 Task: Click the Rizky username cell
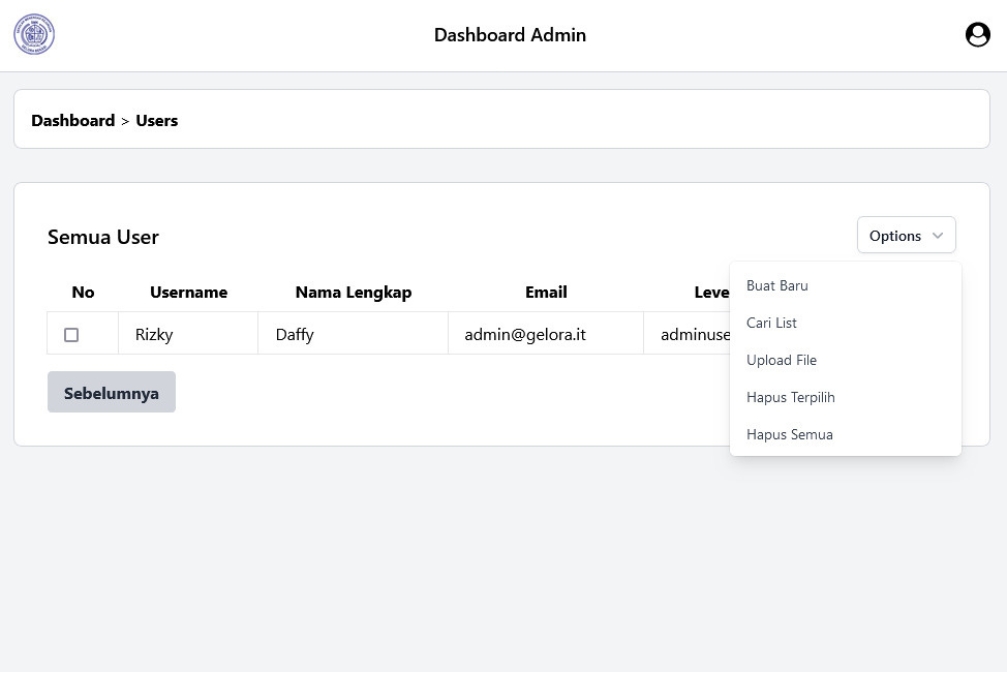click(188, 333)
